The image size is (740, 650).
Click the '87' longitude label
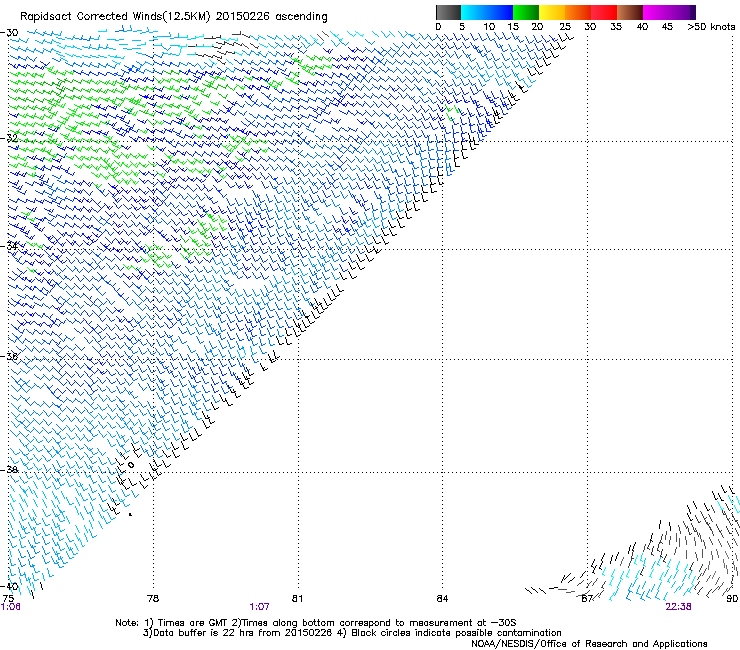point(587,599)
